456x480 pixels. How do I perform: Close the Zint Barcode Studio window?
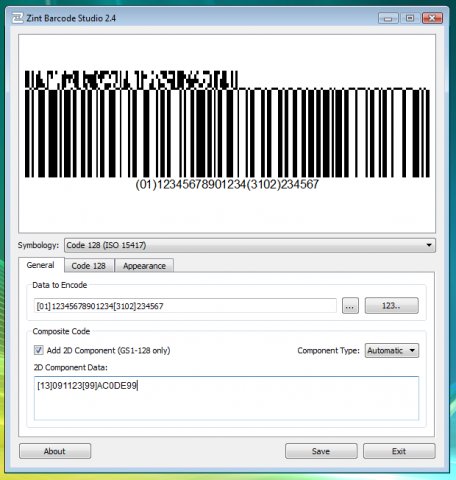(432, 18)
